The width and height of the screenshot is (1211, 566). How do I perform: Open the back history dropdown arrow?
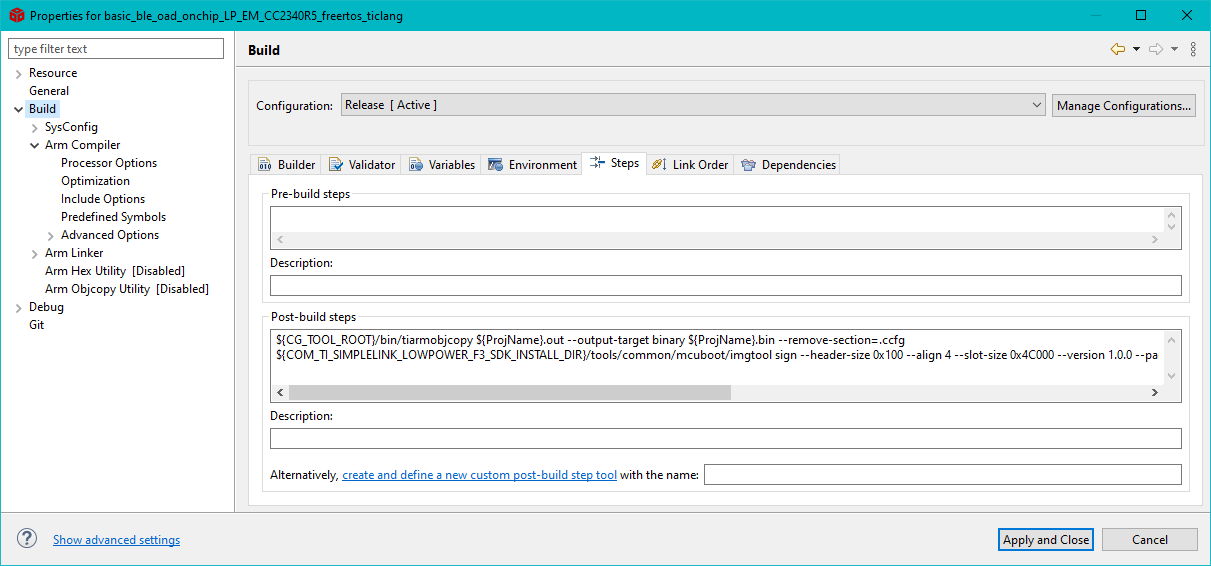pyautogui.click(x=1136, y=50)
